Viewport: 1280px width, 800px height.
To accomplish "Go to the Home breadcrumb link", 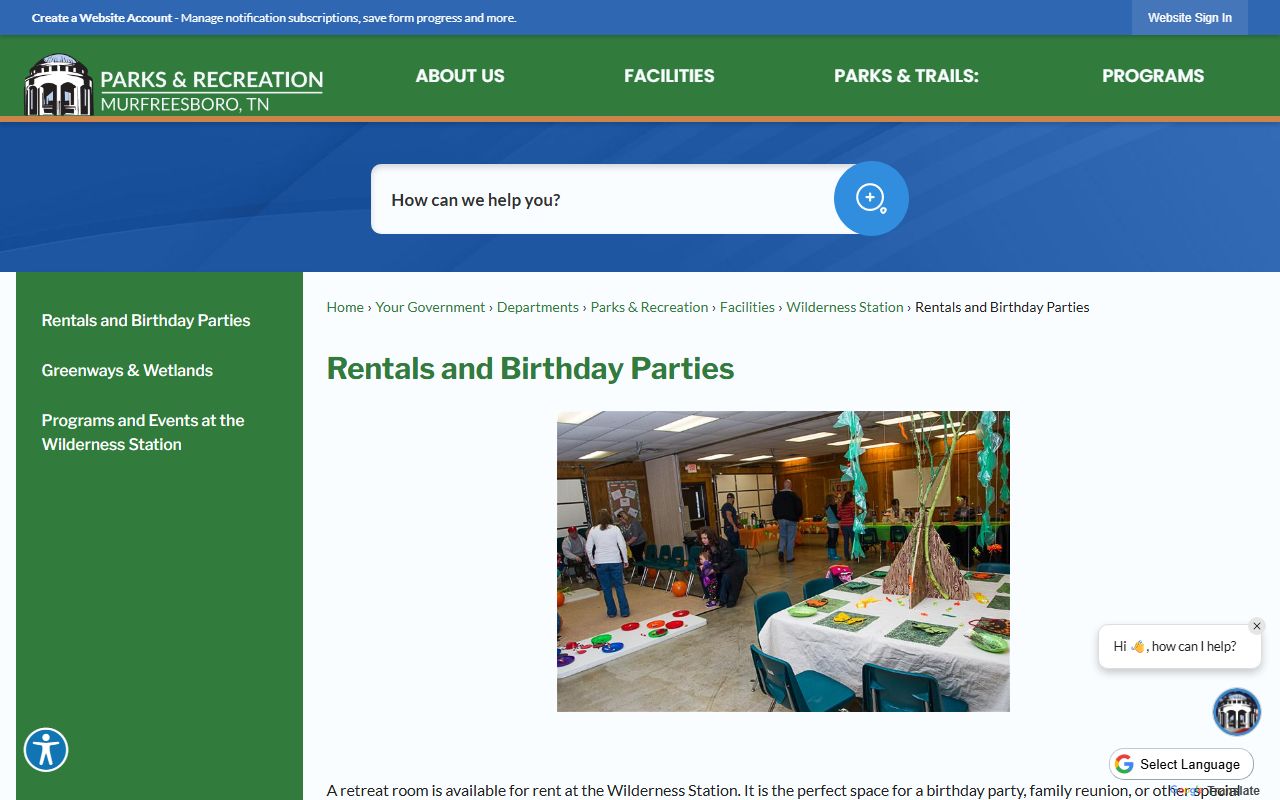I will click(x=345, y=307).
